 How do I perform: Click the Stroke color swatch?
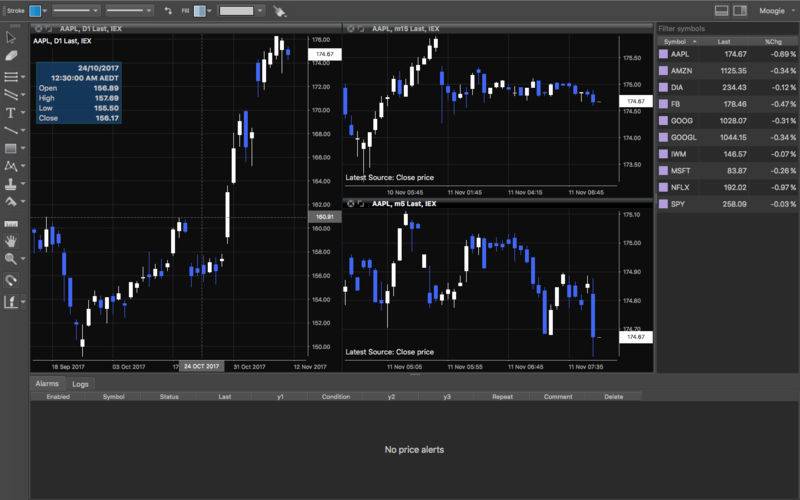(x=35, y=11)
